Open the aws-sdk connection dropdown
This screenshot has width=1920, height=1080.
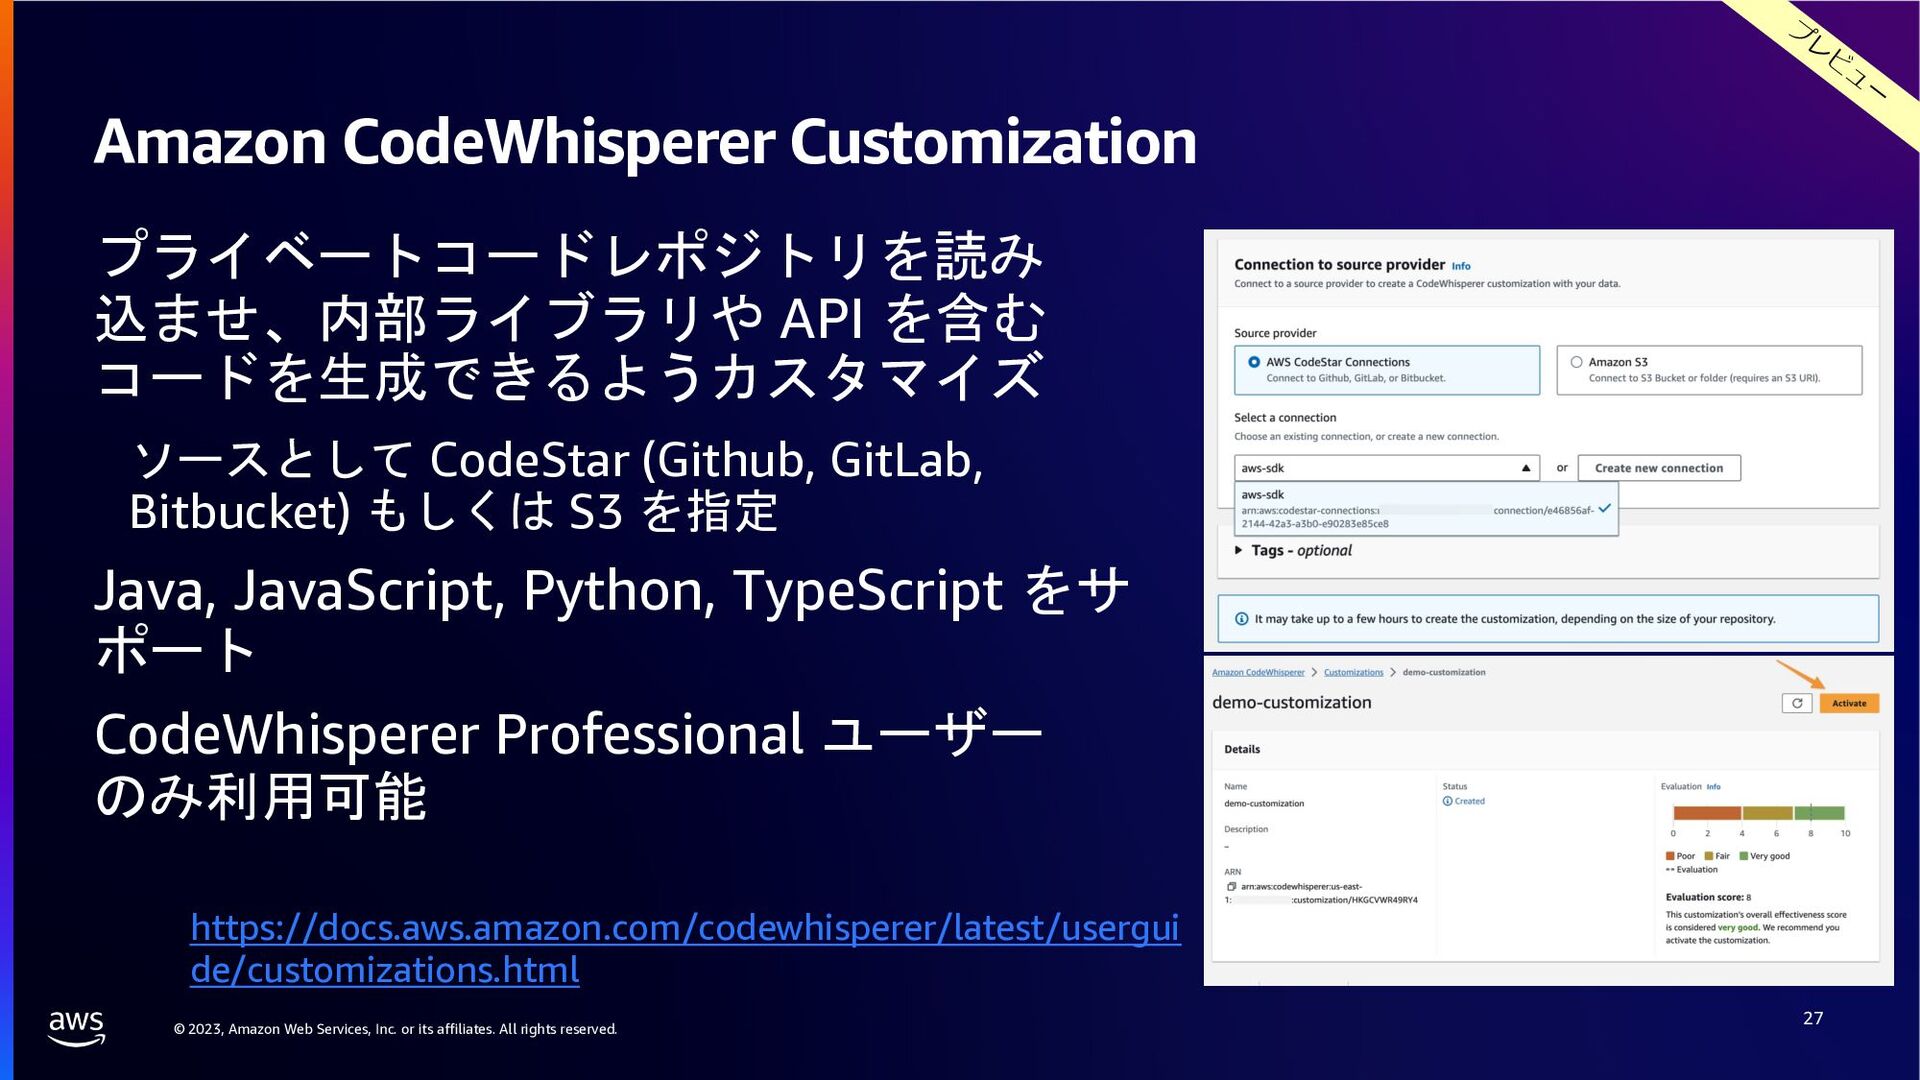pos(1386,468)
